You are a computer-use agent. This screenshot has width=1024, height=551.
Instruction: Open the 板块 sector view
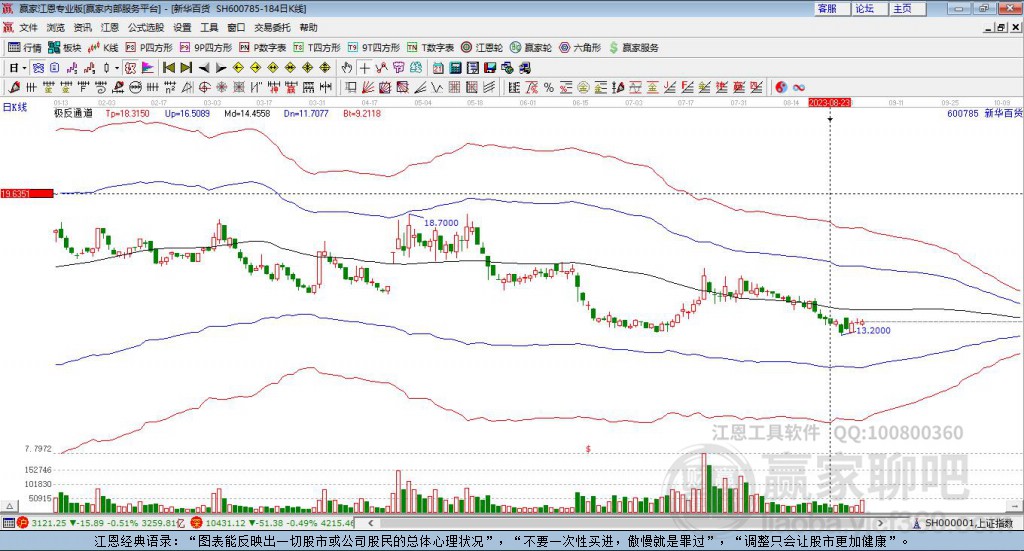tap(64, 48)
